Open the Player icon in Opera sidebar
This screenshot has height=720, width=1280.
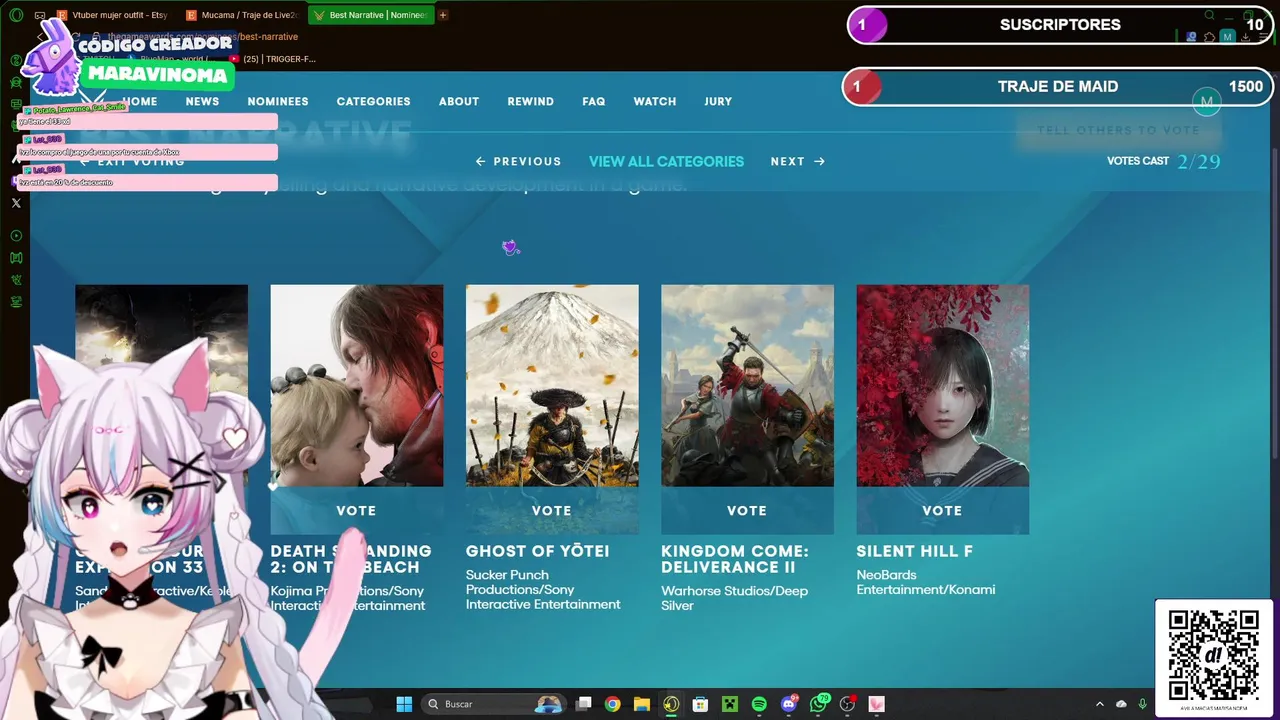[x=16, y=236]
